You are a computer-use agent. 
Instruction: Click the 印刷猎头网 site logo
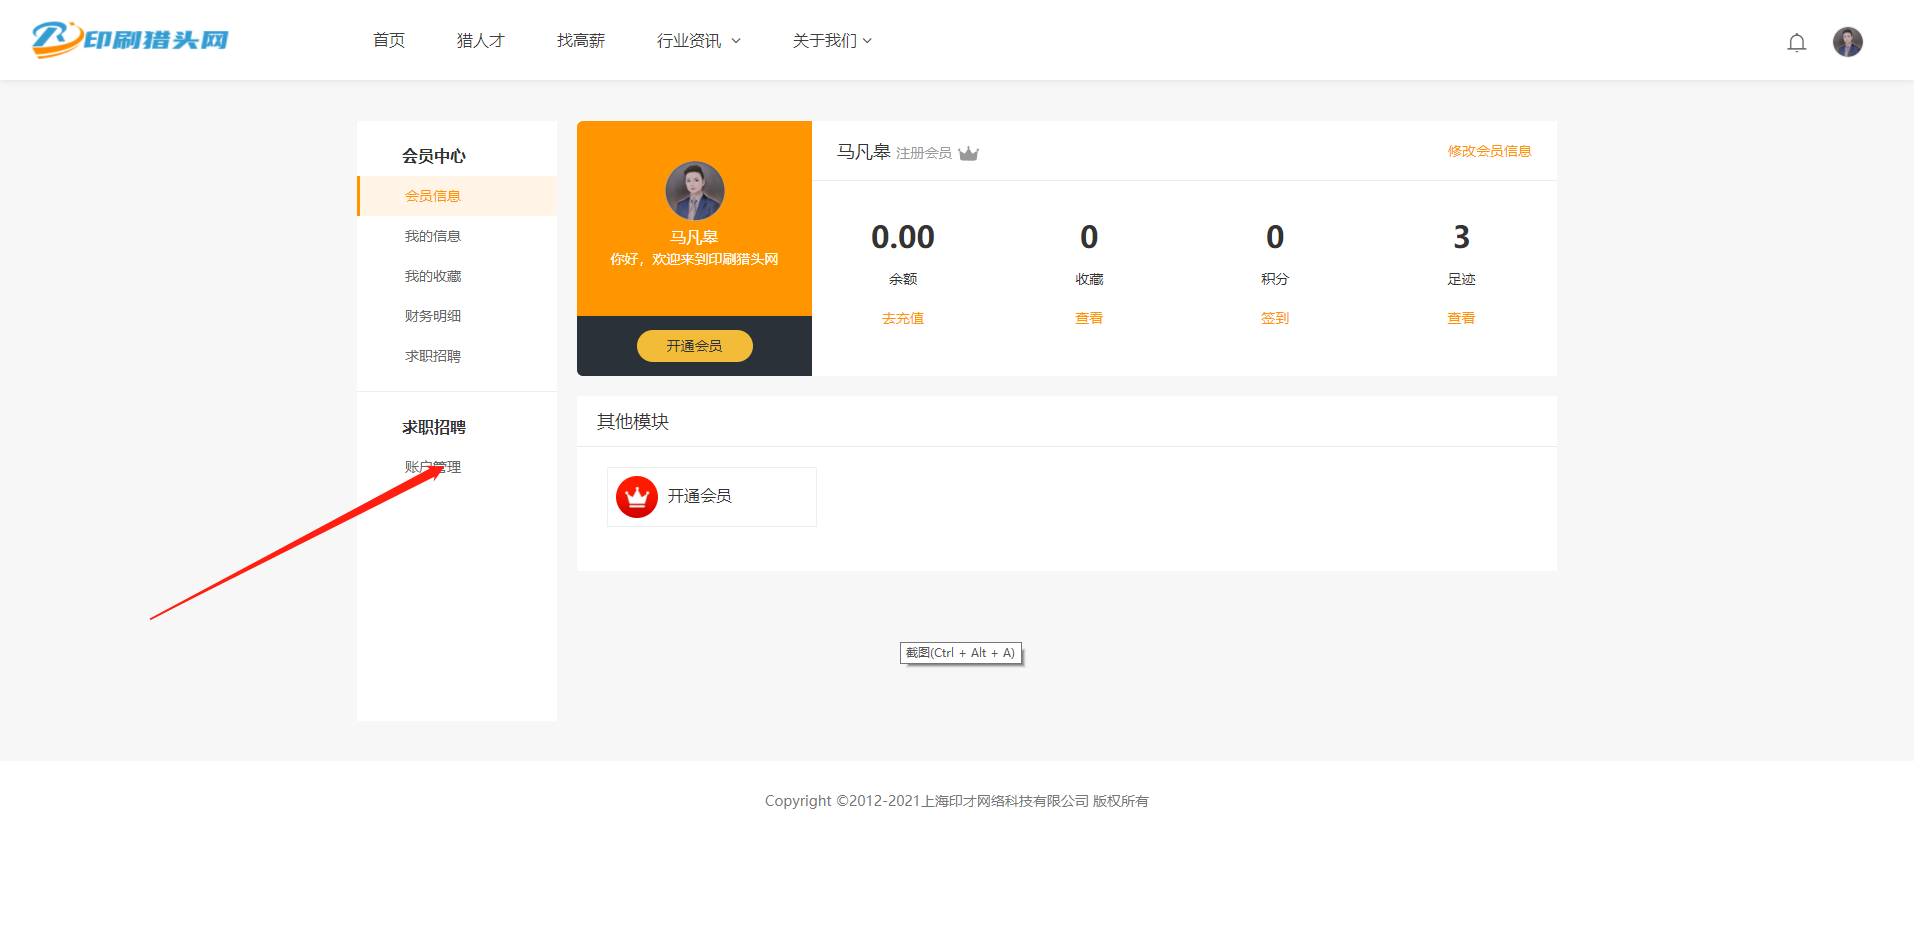(x=130, y=40)
